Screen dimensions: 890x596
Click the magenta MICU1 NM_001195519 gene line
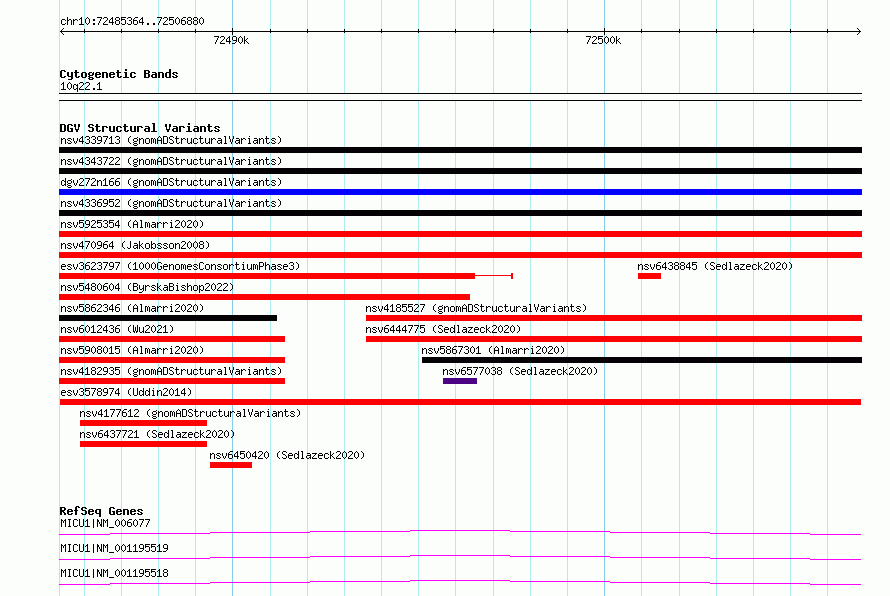pyautogui.click(x=460, y=557)
